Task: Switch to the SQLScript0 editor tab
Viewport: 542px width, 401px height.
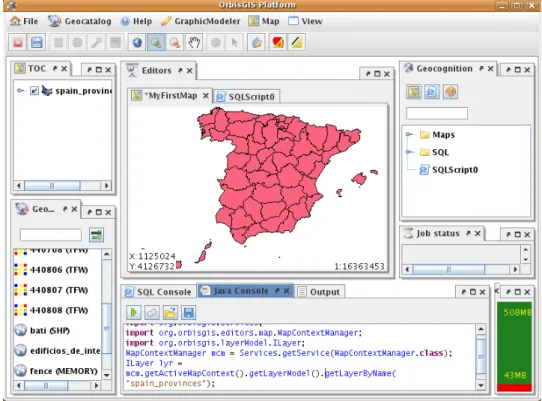Action: click(x=246, y=97)
